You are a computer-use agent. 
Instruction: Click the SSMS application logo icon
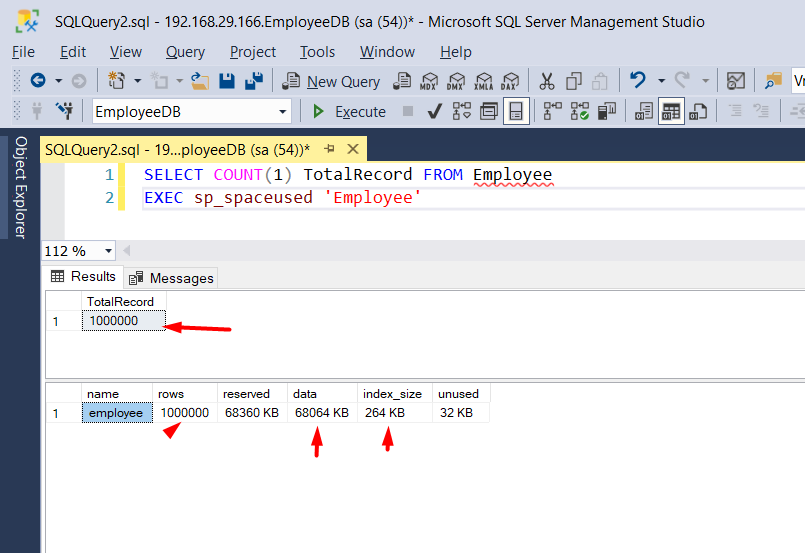tap(27, 21)
